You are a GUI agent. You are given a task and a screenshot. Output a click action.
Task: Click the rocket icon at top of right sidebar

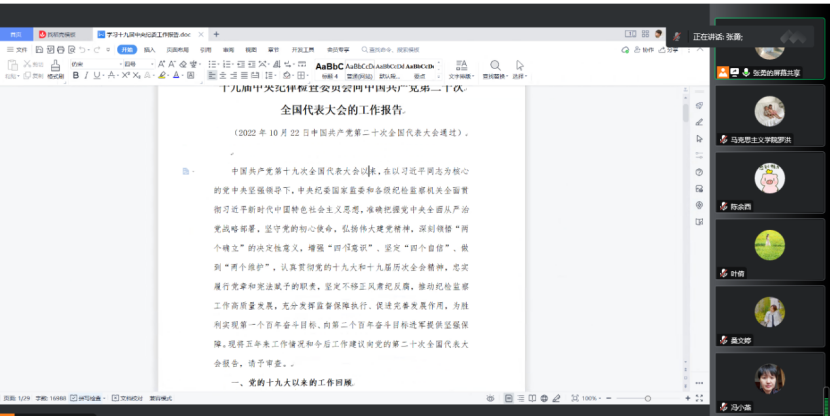(699, 105)
